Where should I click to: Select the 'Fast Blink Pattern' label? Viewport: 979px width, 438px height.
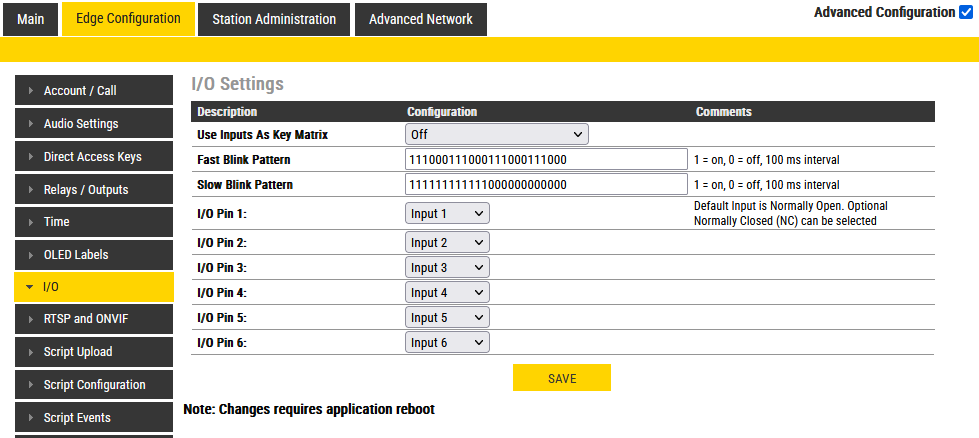(x=244, y=160)
